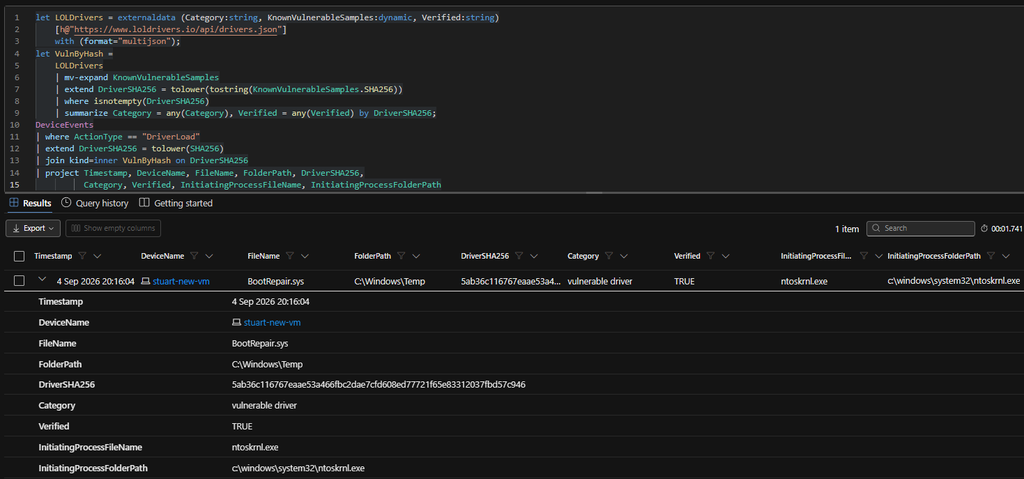Open FolderPath column chevron menu
The height and width of the screenshot is (479, 1024).
point(416,256)
